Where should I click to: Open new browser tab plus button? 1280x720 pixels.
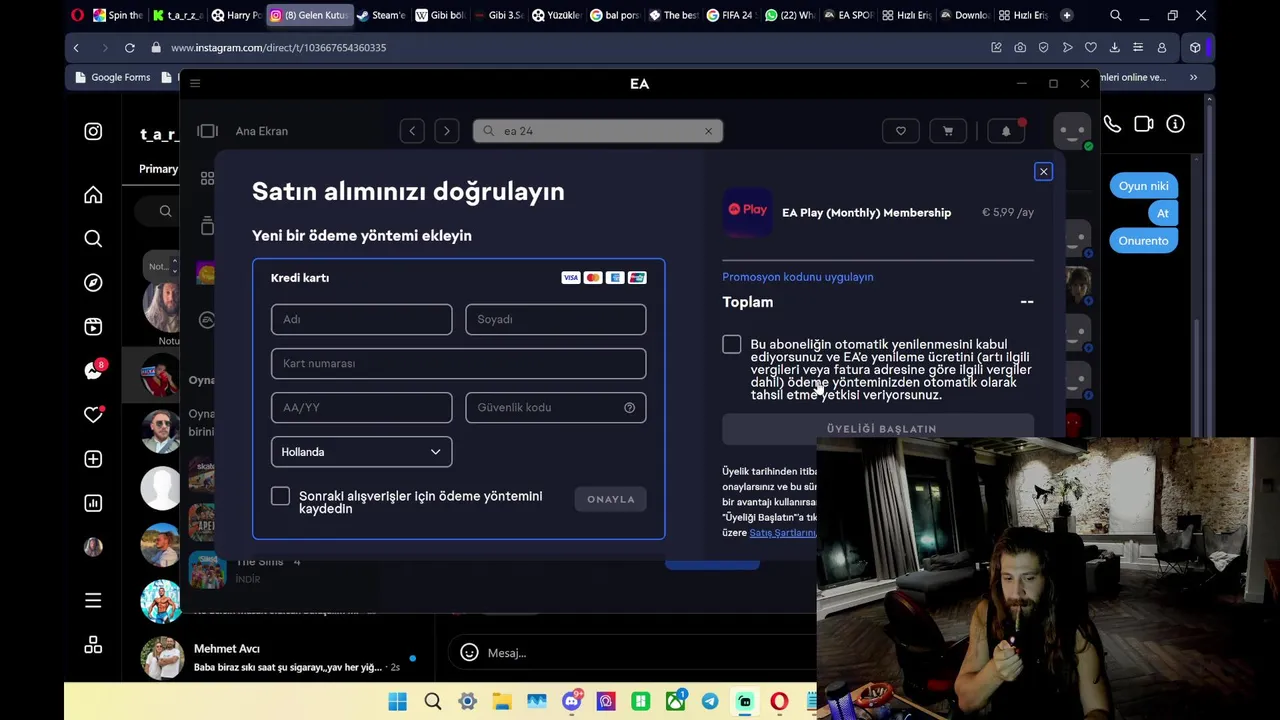1066,15
